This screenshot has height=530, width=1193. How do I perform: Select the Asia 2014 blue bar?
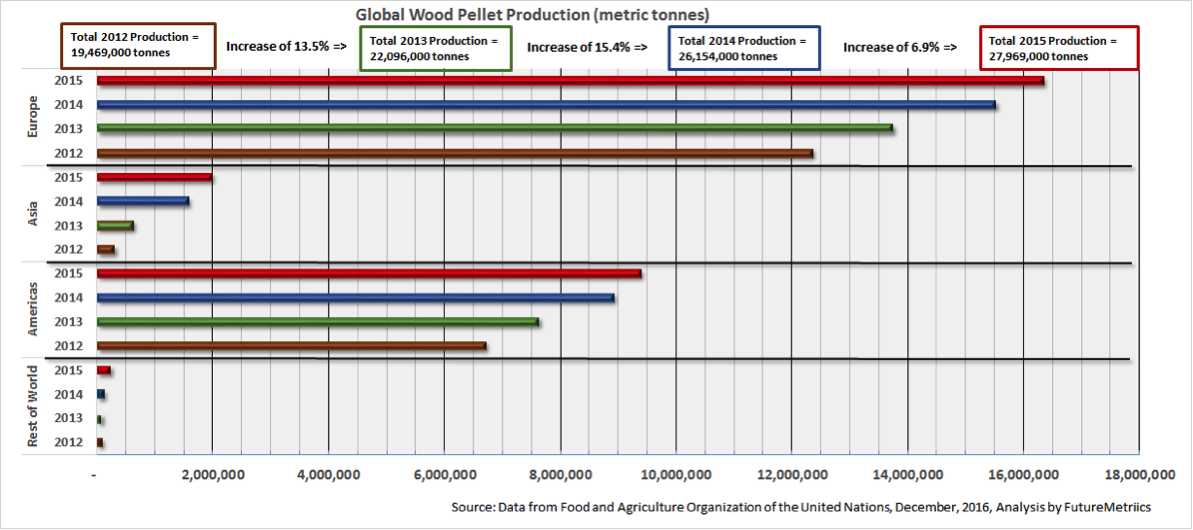[143, 201]
